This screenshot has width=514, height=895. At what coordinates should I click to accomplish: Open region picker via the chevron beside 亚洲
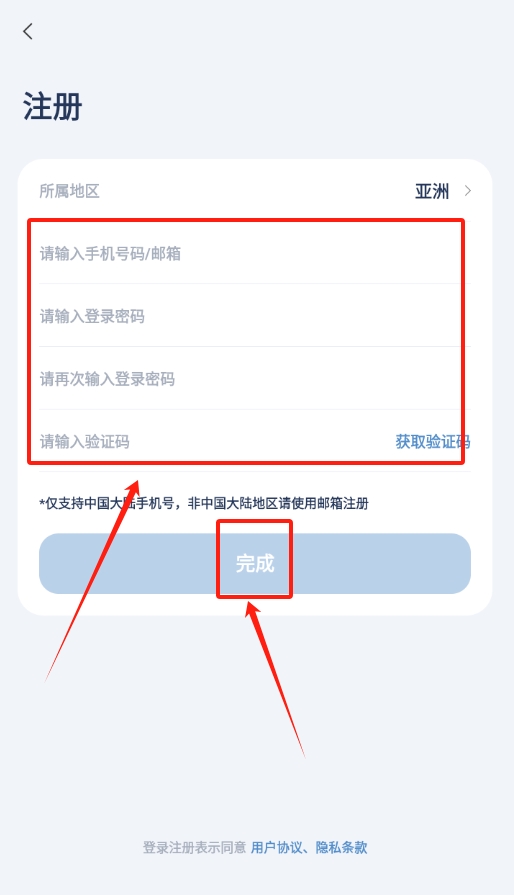coord(468,191)
